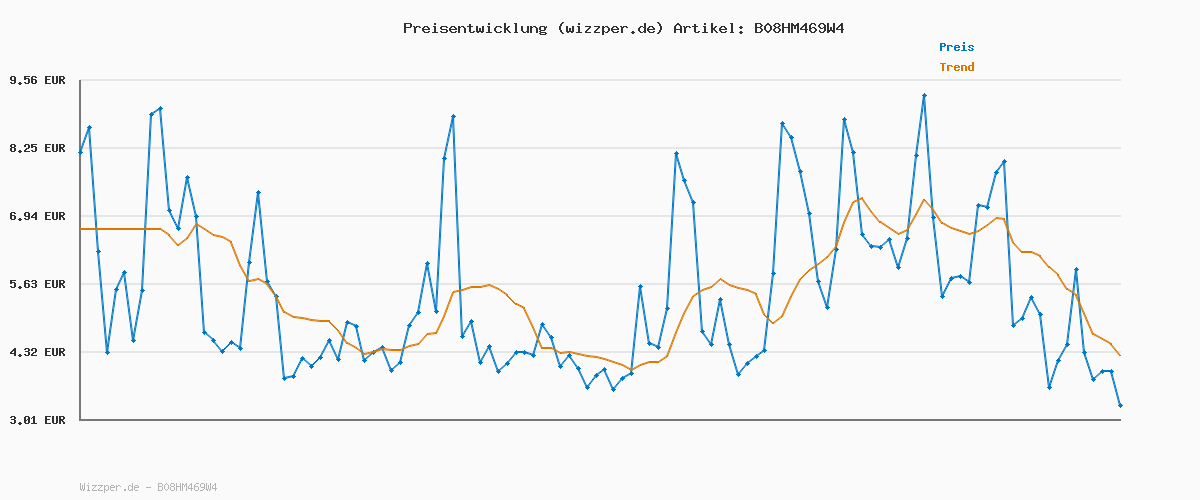
Task: Toggle the orange "Trend" legend entry
Action: (956, 67)
